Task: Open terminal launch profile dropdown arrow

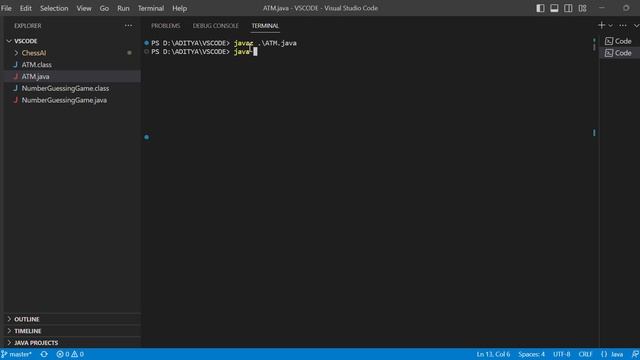Action: click(611, 26)
